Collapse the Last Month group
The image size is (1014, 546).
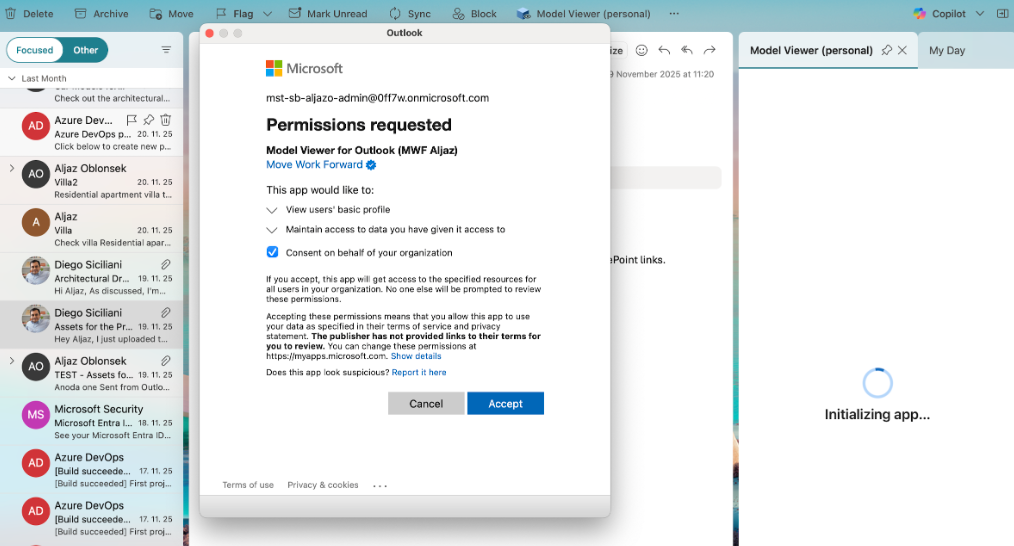[x=12, y=78]
